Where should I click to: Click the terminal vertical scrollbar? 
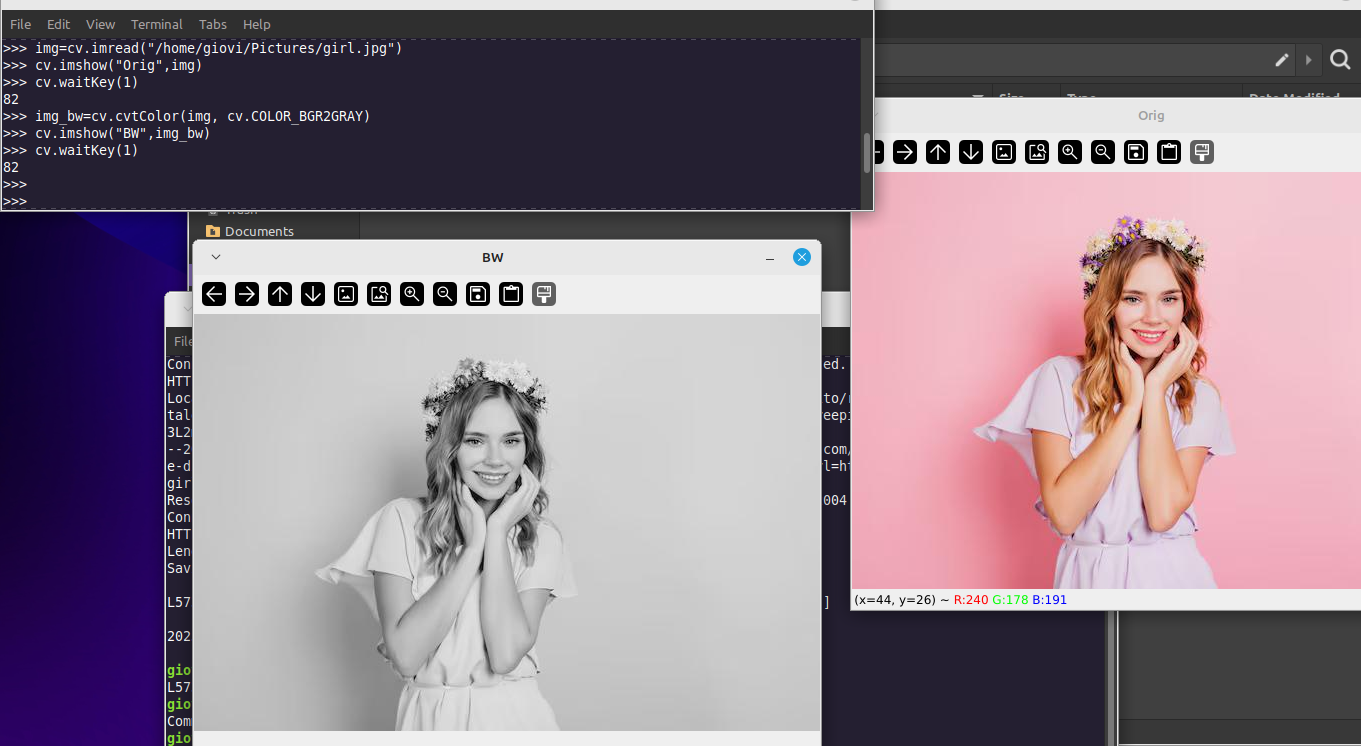coord(866,152)
